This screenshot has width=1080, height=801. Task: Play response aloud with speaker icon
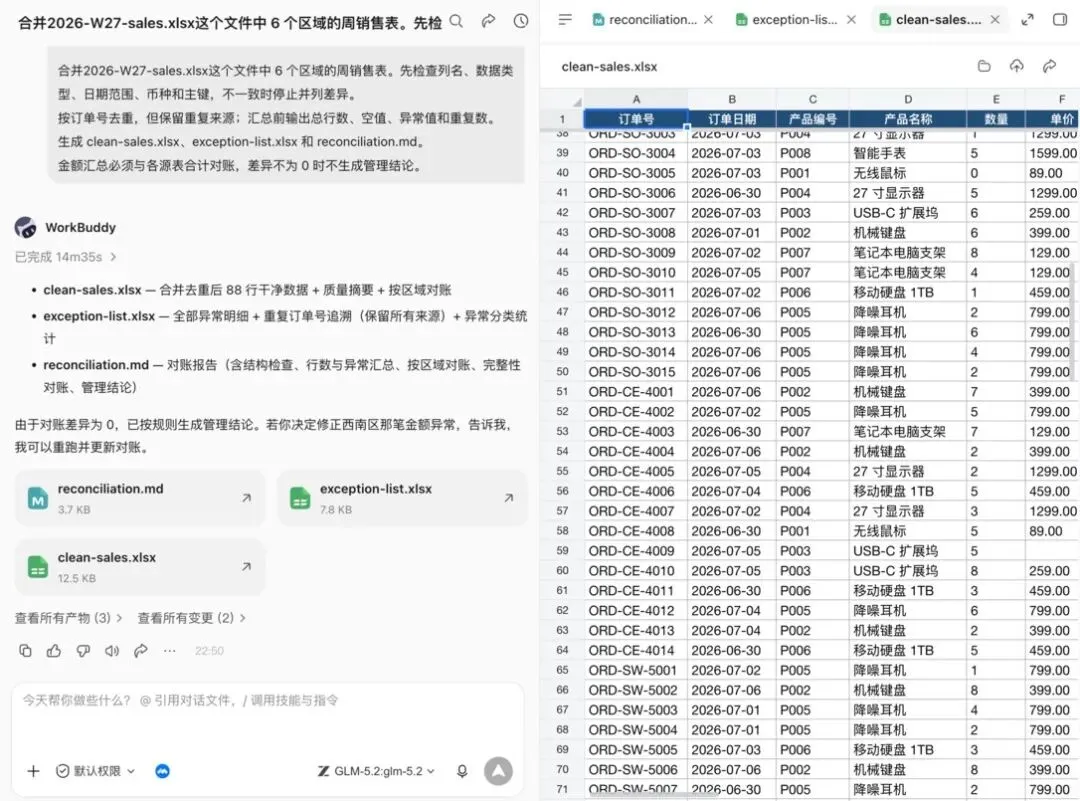click(112, 651)
